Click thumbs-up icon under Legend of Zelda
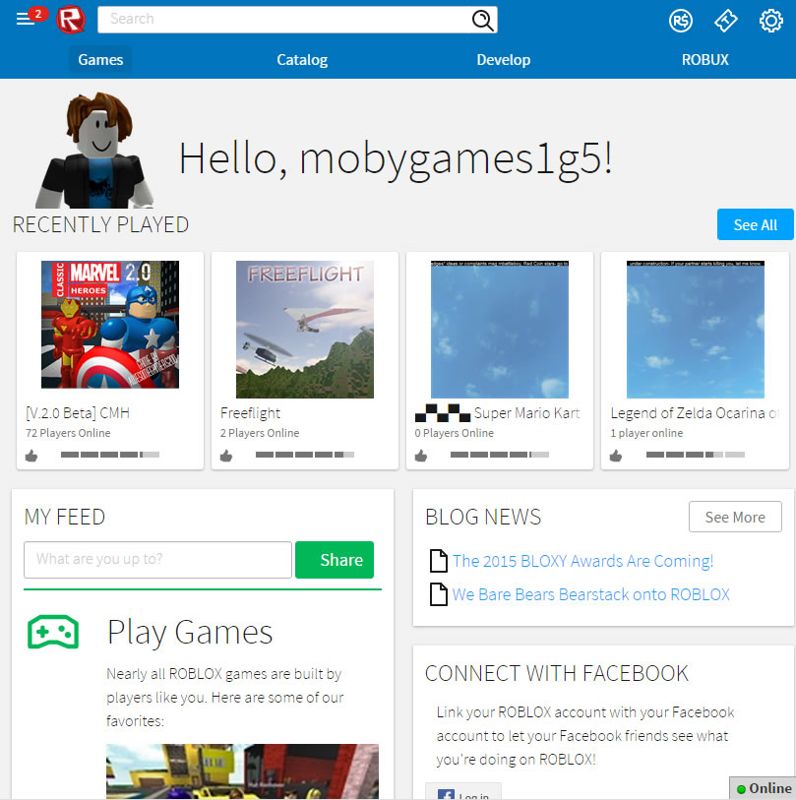 point(616,455)
